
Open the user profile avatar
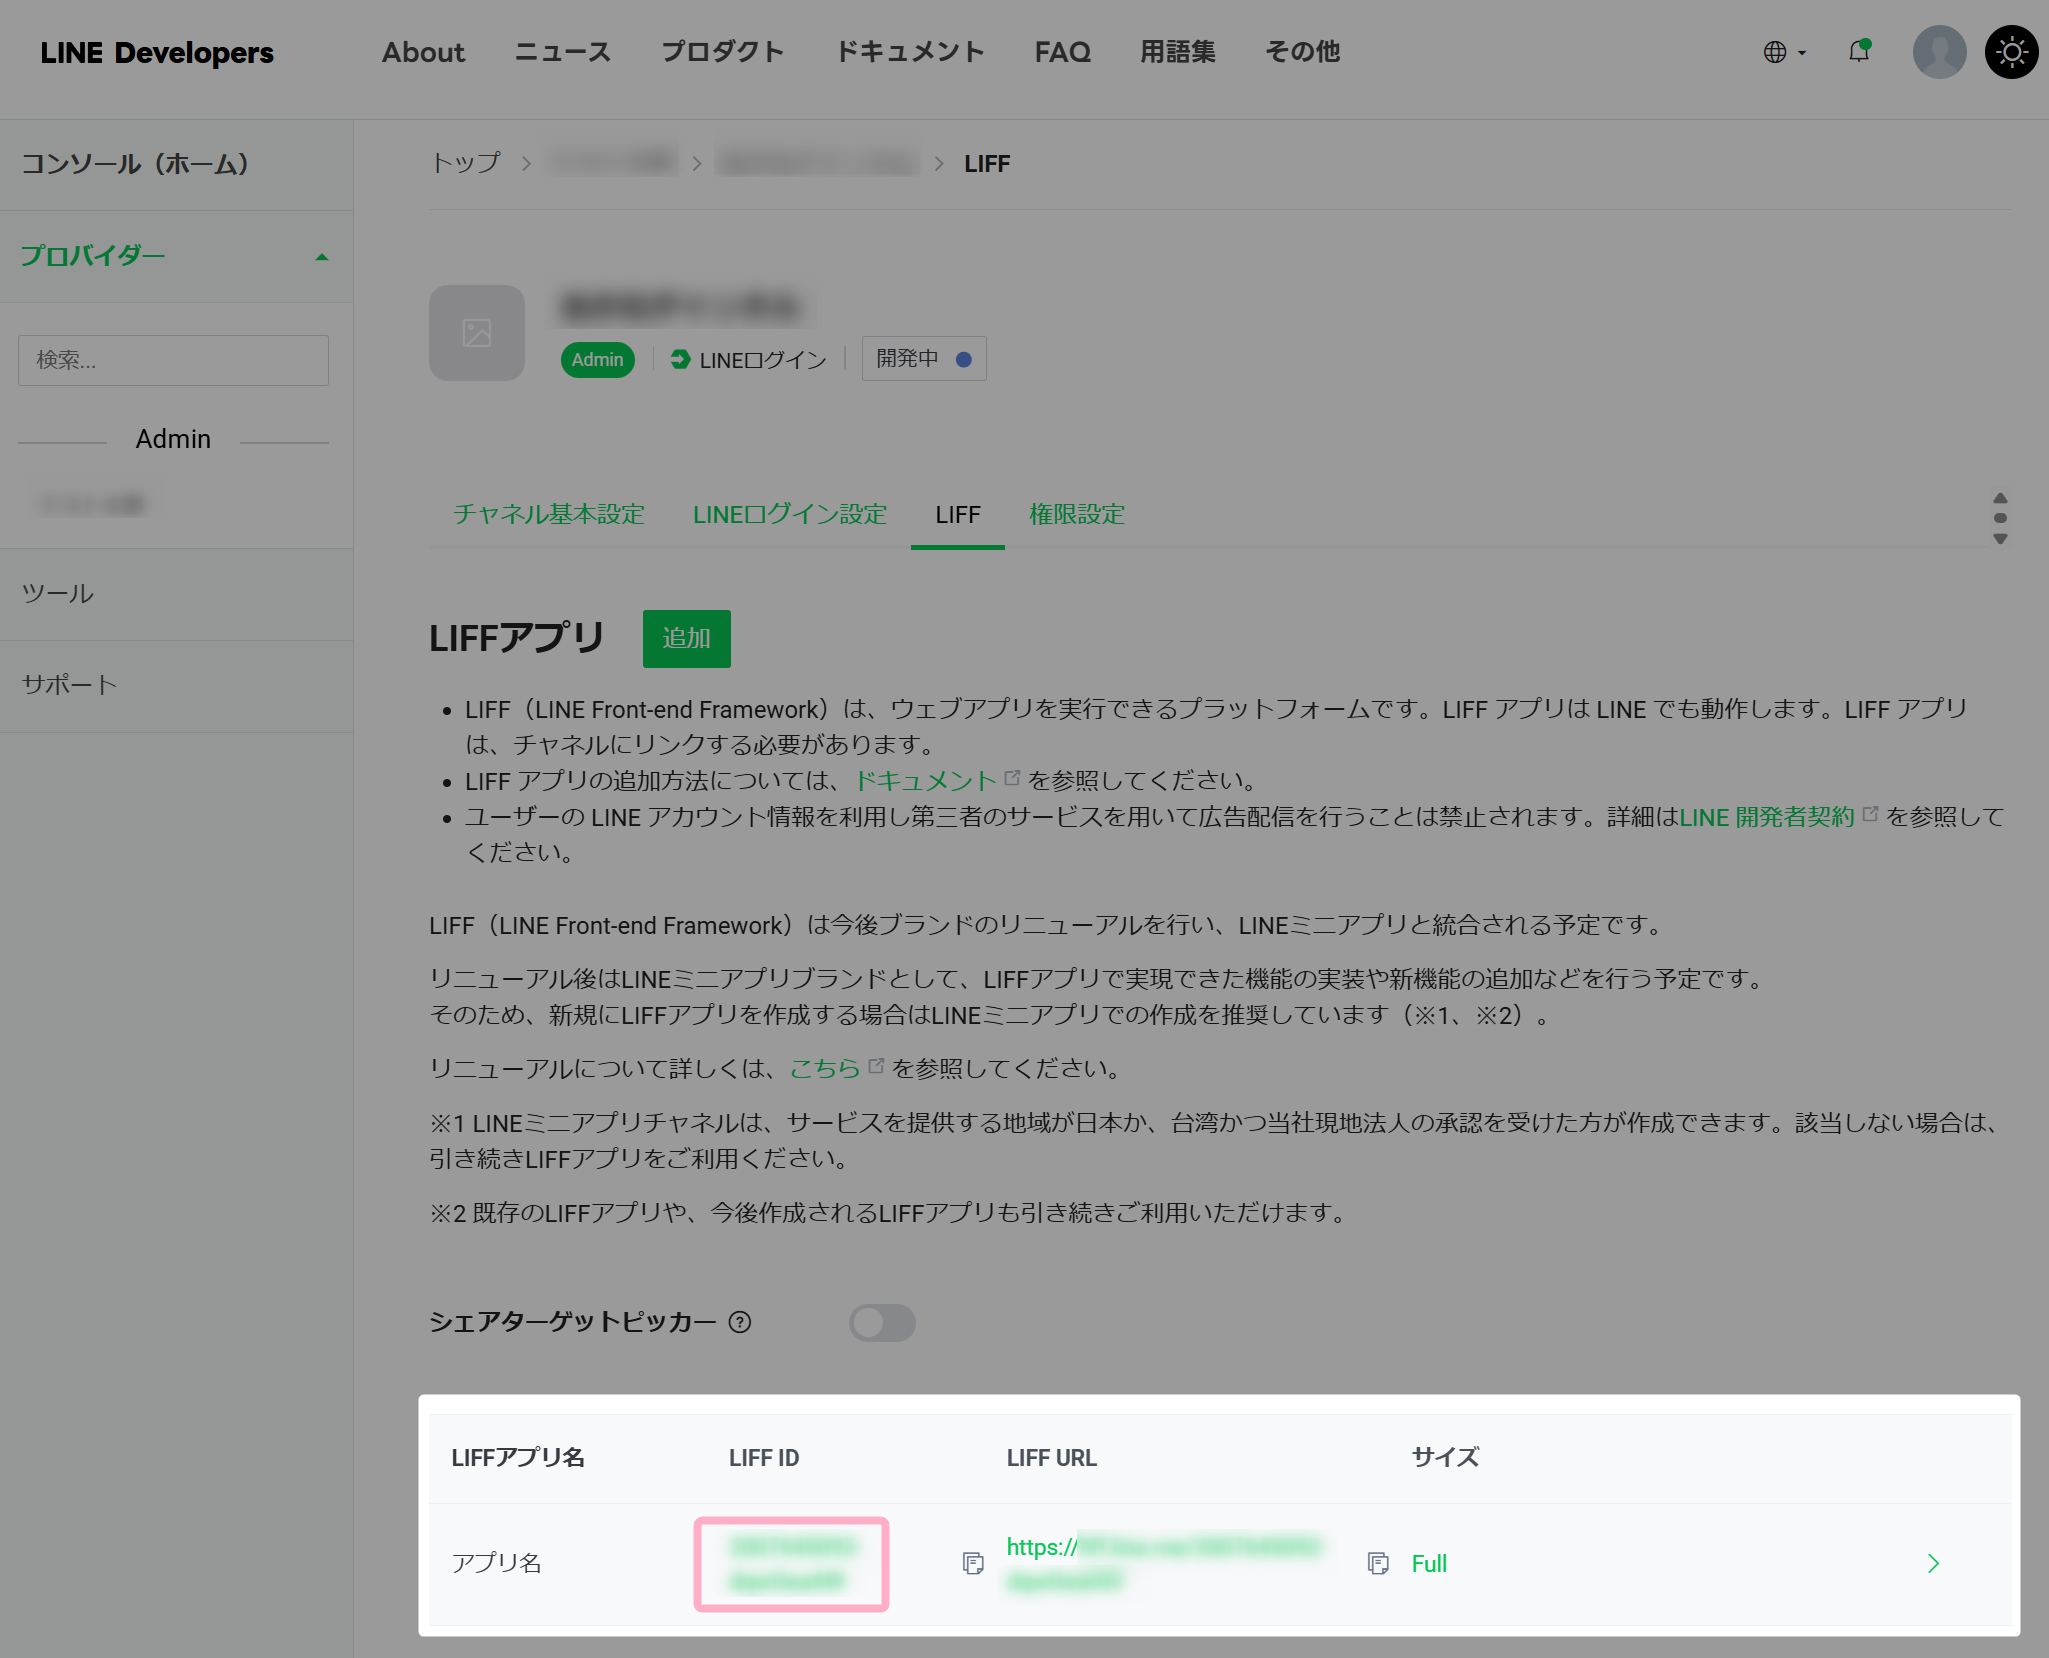pyautogui.click(x=1939, y=52)
